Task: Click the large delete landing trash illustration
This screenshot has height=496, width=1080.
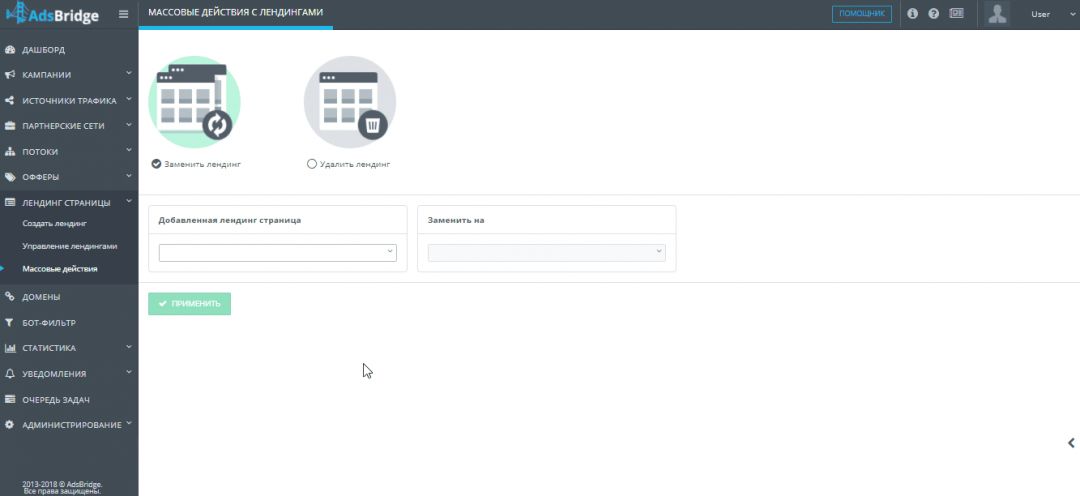Action: pyautogui.click(x=350, y=102)
